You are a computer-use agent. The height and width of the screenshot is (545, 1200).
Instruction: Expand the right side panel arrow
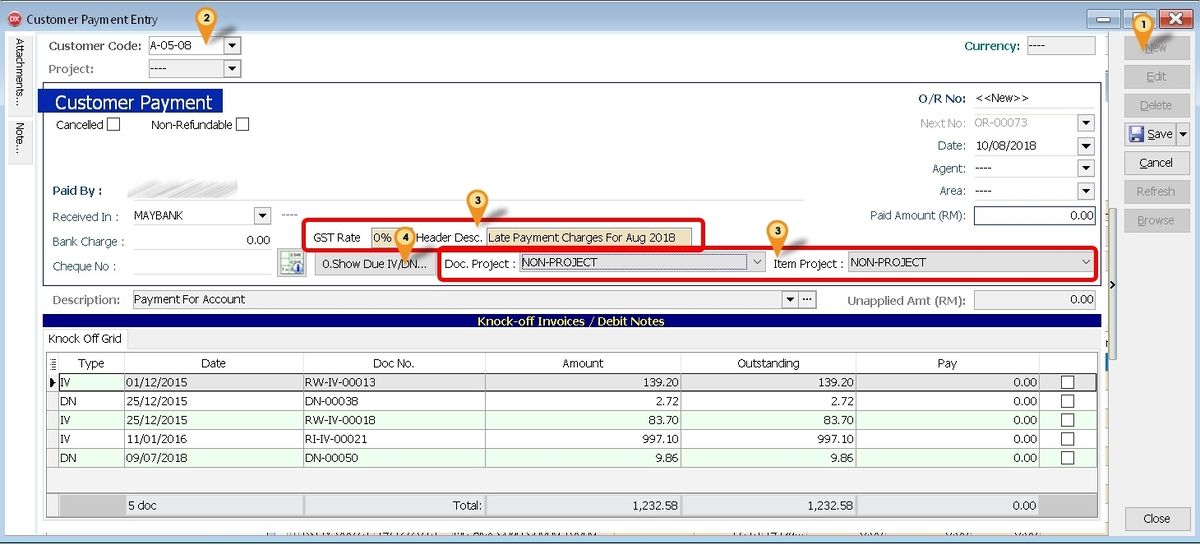(x=1112, y=286)
